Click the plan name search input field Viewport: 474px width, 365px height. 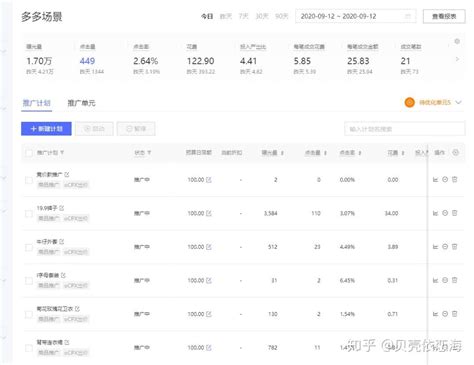pyautogui.click(x=405, y=129)
